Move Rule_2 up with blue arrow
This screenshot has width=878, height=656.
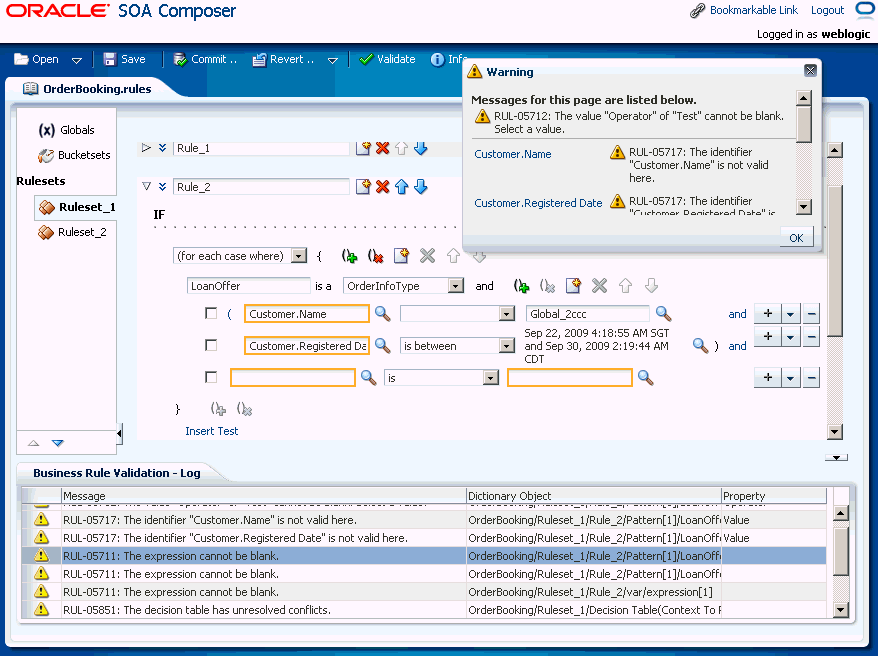(x=401, y=187)
